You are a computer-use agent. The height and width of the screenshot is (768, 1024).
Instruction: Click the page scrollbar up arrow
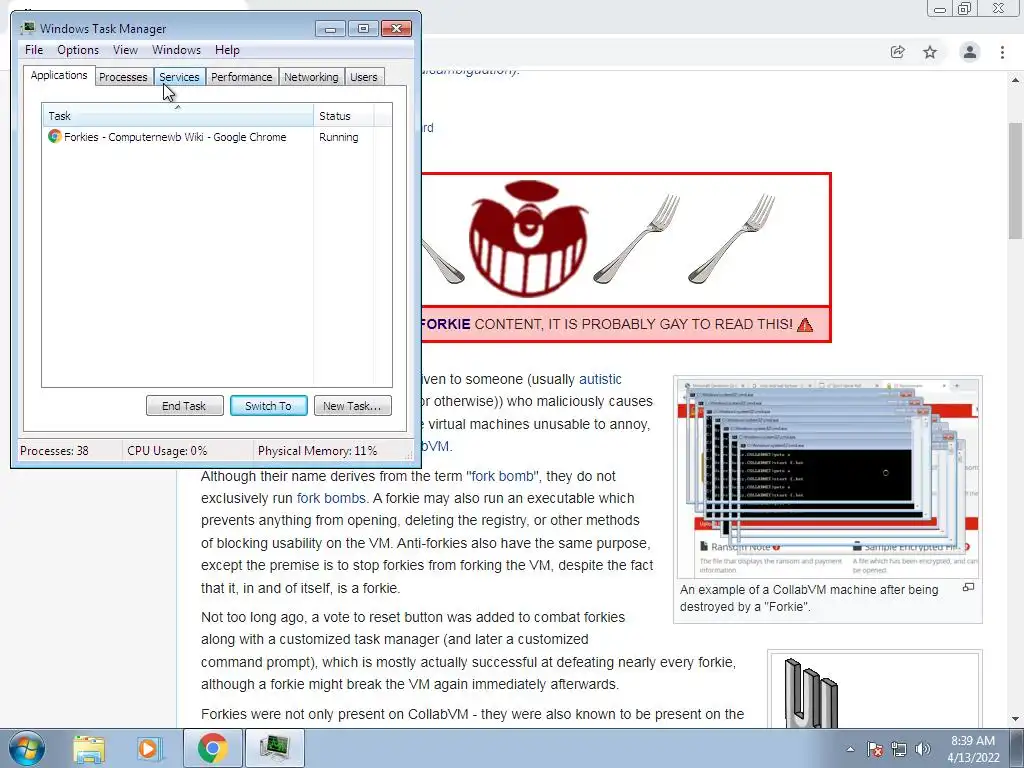coord(1016,80)
